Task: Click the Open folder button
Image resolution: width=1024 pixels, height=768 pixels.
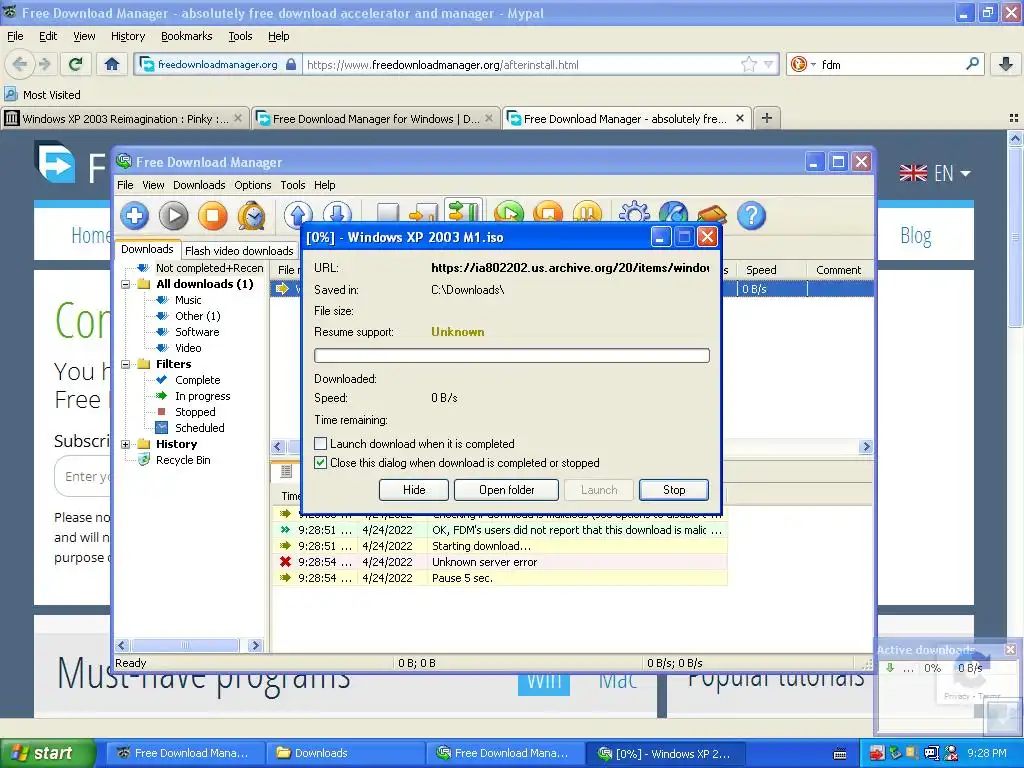Action: [506, 490]
